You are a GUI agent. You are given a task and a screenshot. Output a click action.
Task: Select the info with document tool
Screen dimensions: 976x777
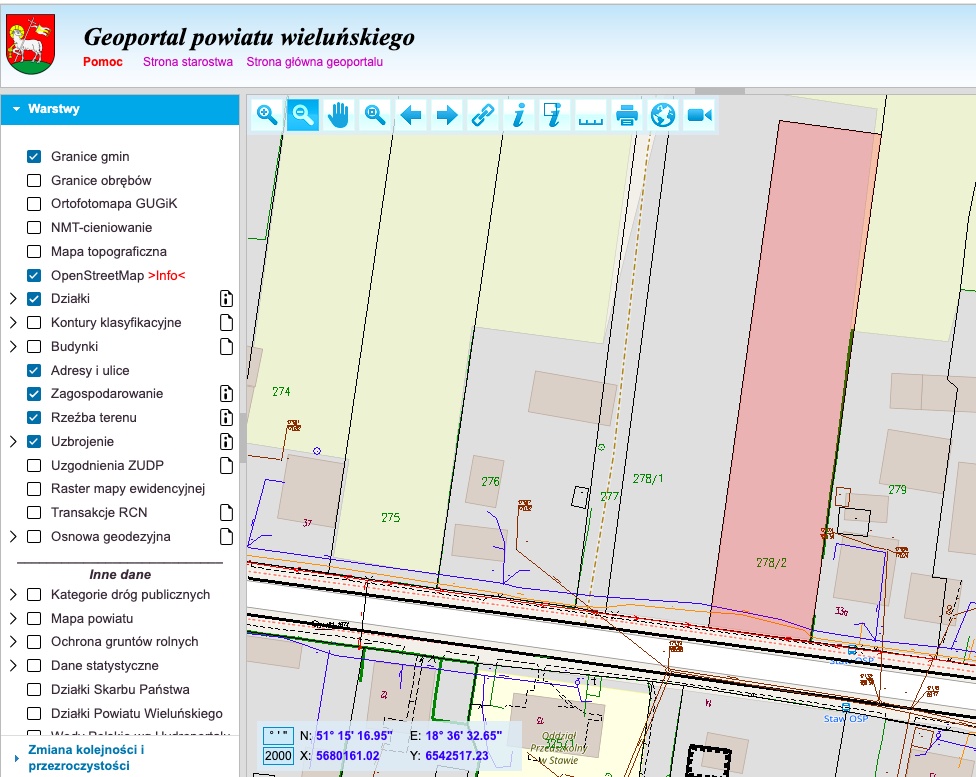tap(555, 115)
